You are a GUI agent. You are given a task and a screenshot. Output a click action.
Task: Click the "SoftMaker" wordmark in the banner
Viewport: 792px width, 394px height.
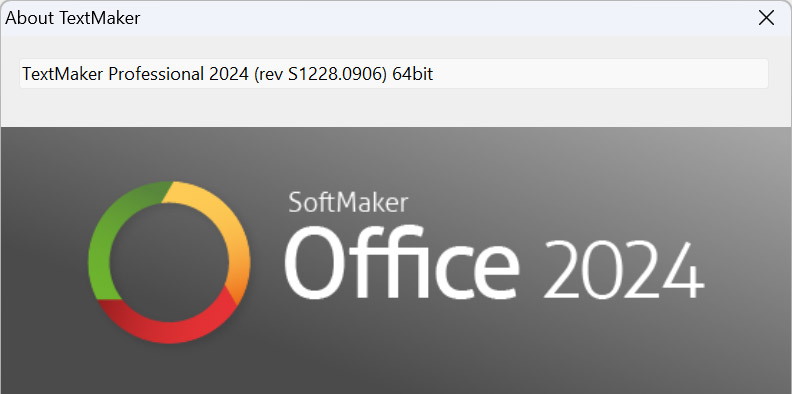348,202
